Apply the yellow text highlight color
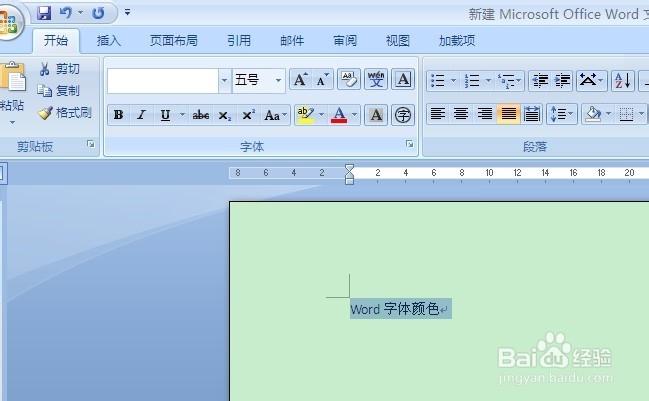Viewport: 649px width, 401px height. [x=305, y=115]
